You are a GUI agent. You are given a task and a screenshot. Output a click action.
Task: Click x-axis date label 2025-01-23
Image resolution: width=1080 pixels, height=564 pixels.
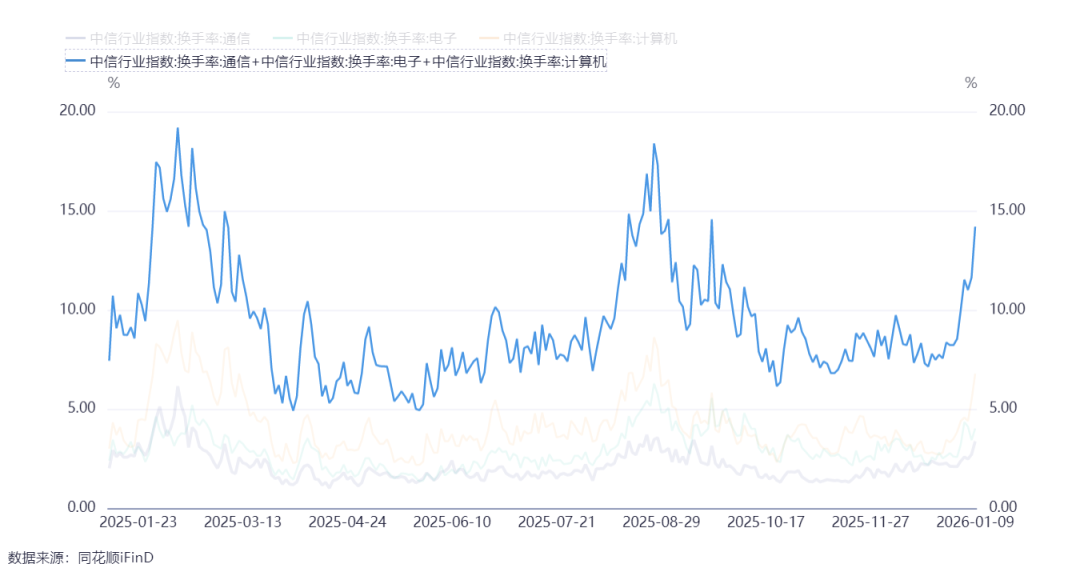pos(138,522)
